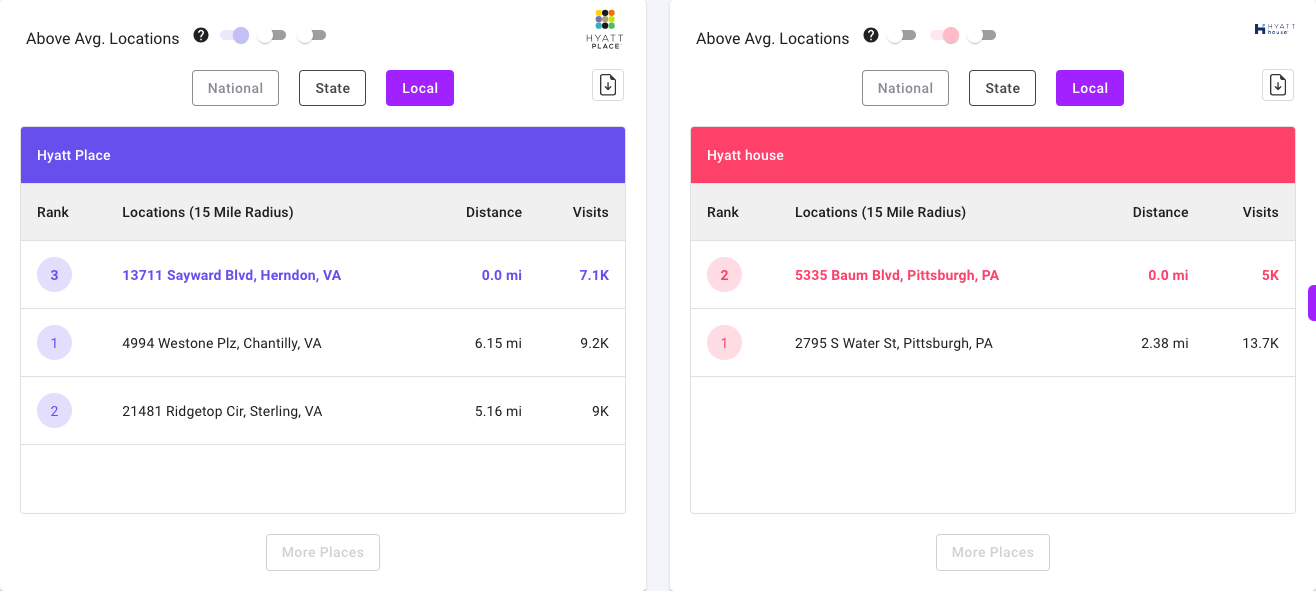Viewport: 1316px width, 591px height.
Task: Click the help icon in Hyatt house panel
Action: click(871, 35)
